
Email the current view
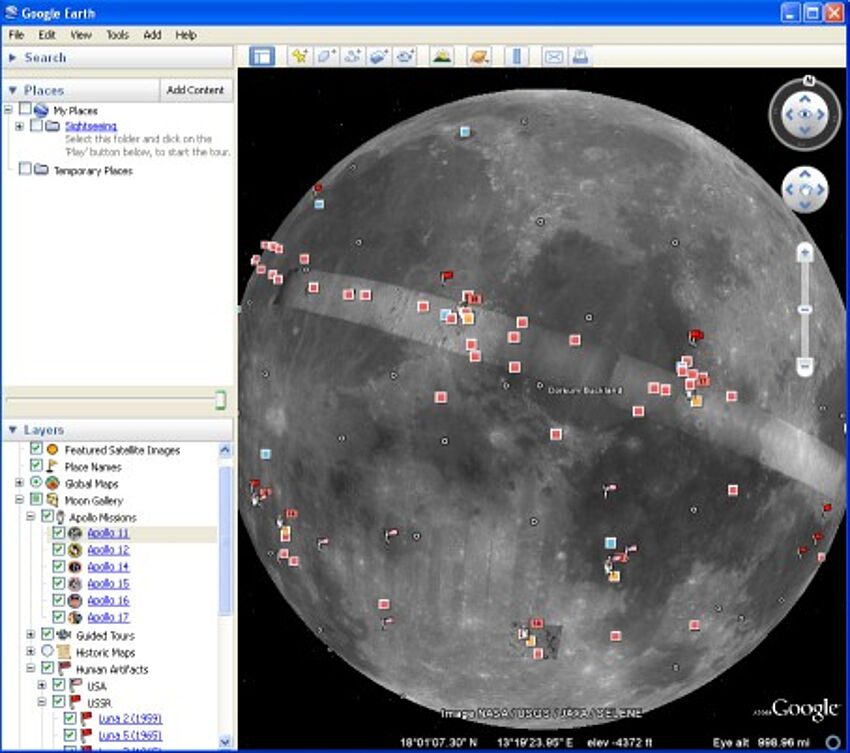[553, 56]
